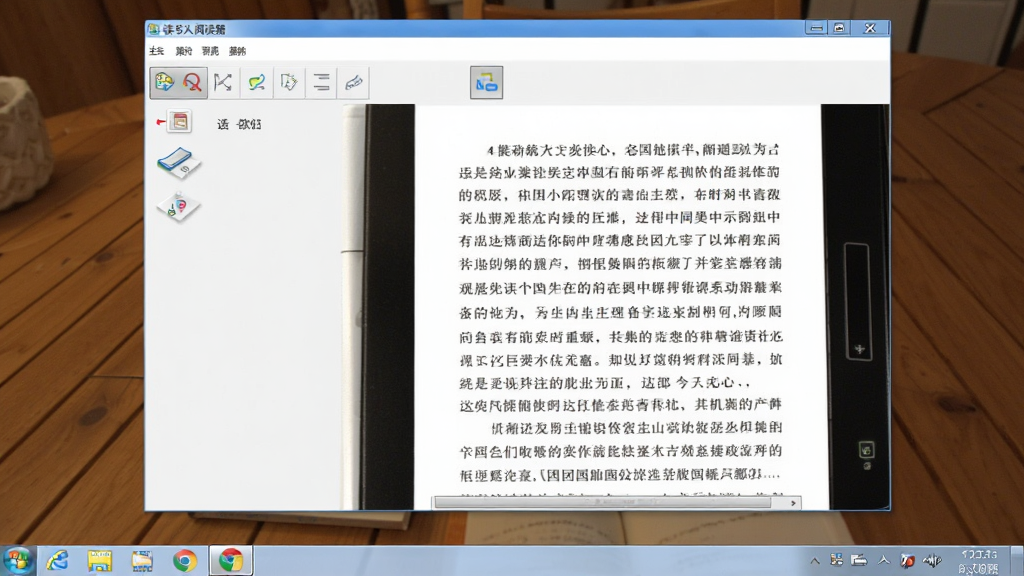Open the yellow file explorer taskbar icon
Viewport: 1024px width, 576px height.
100,560
